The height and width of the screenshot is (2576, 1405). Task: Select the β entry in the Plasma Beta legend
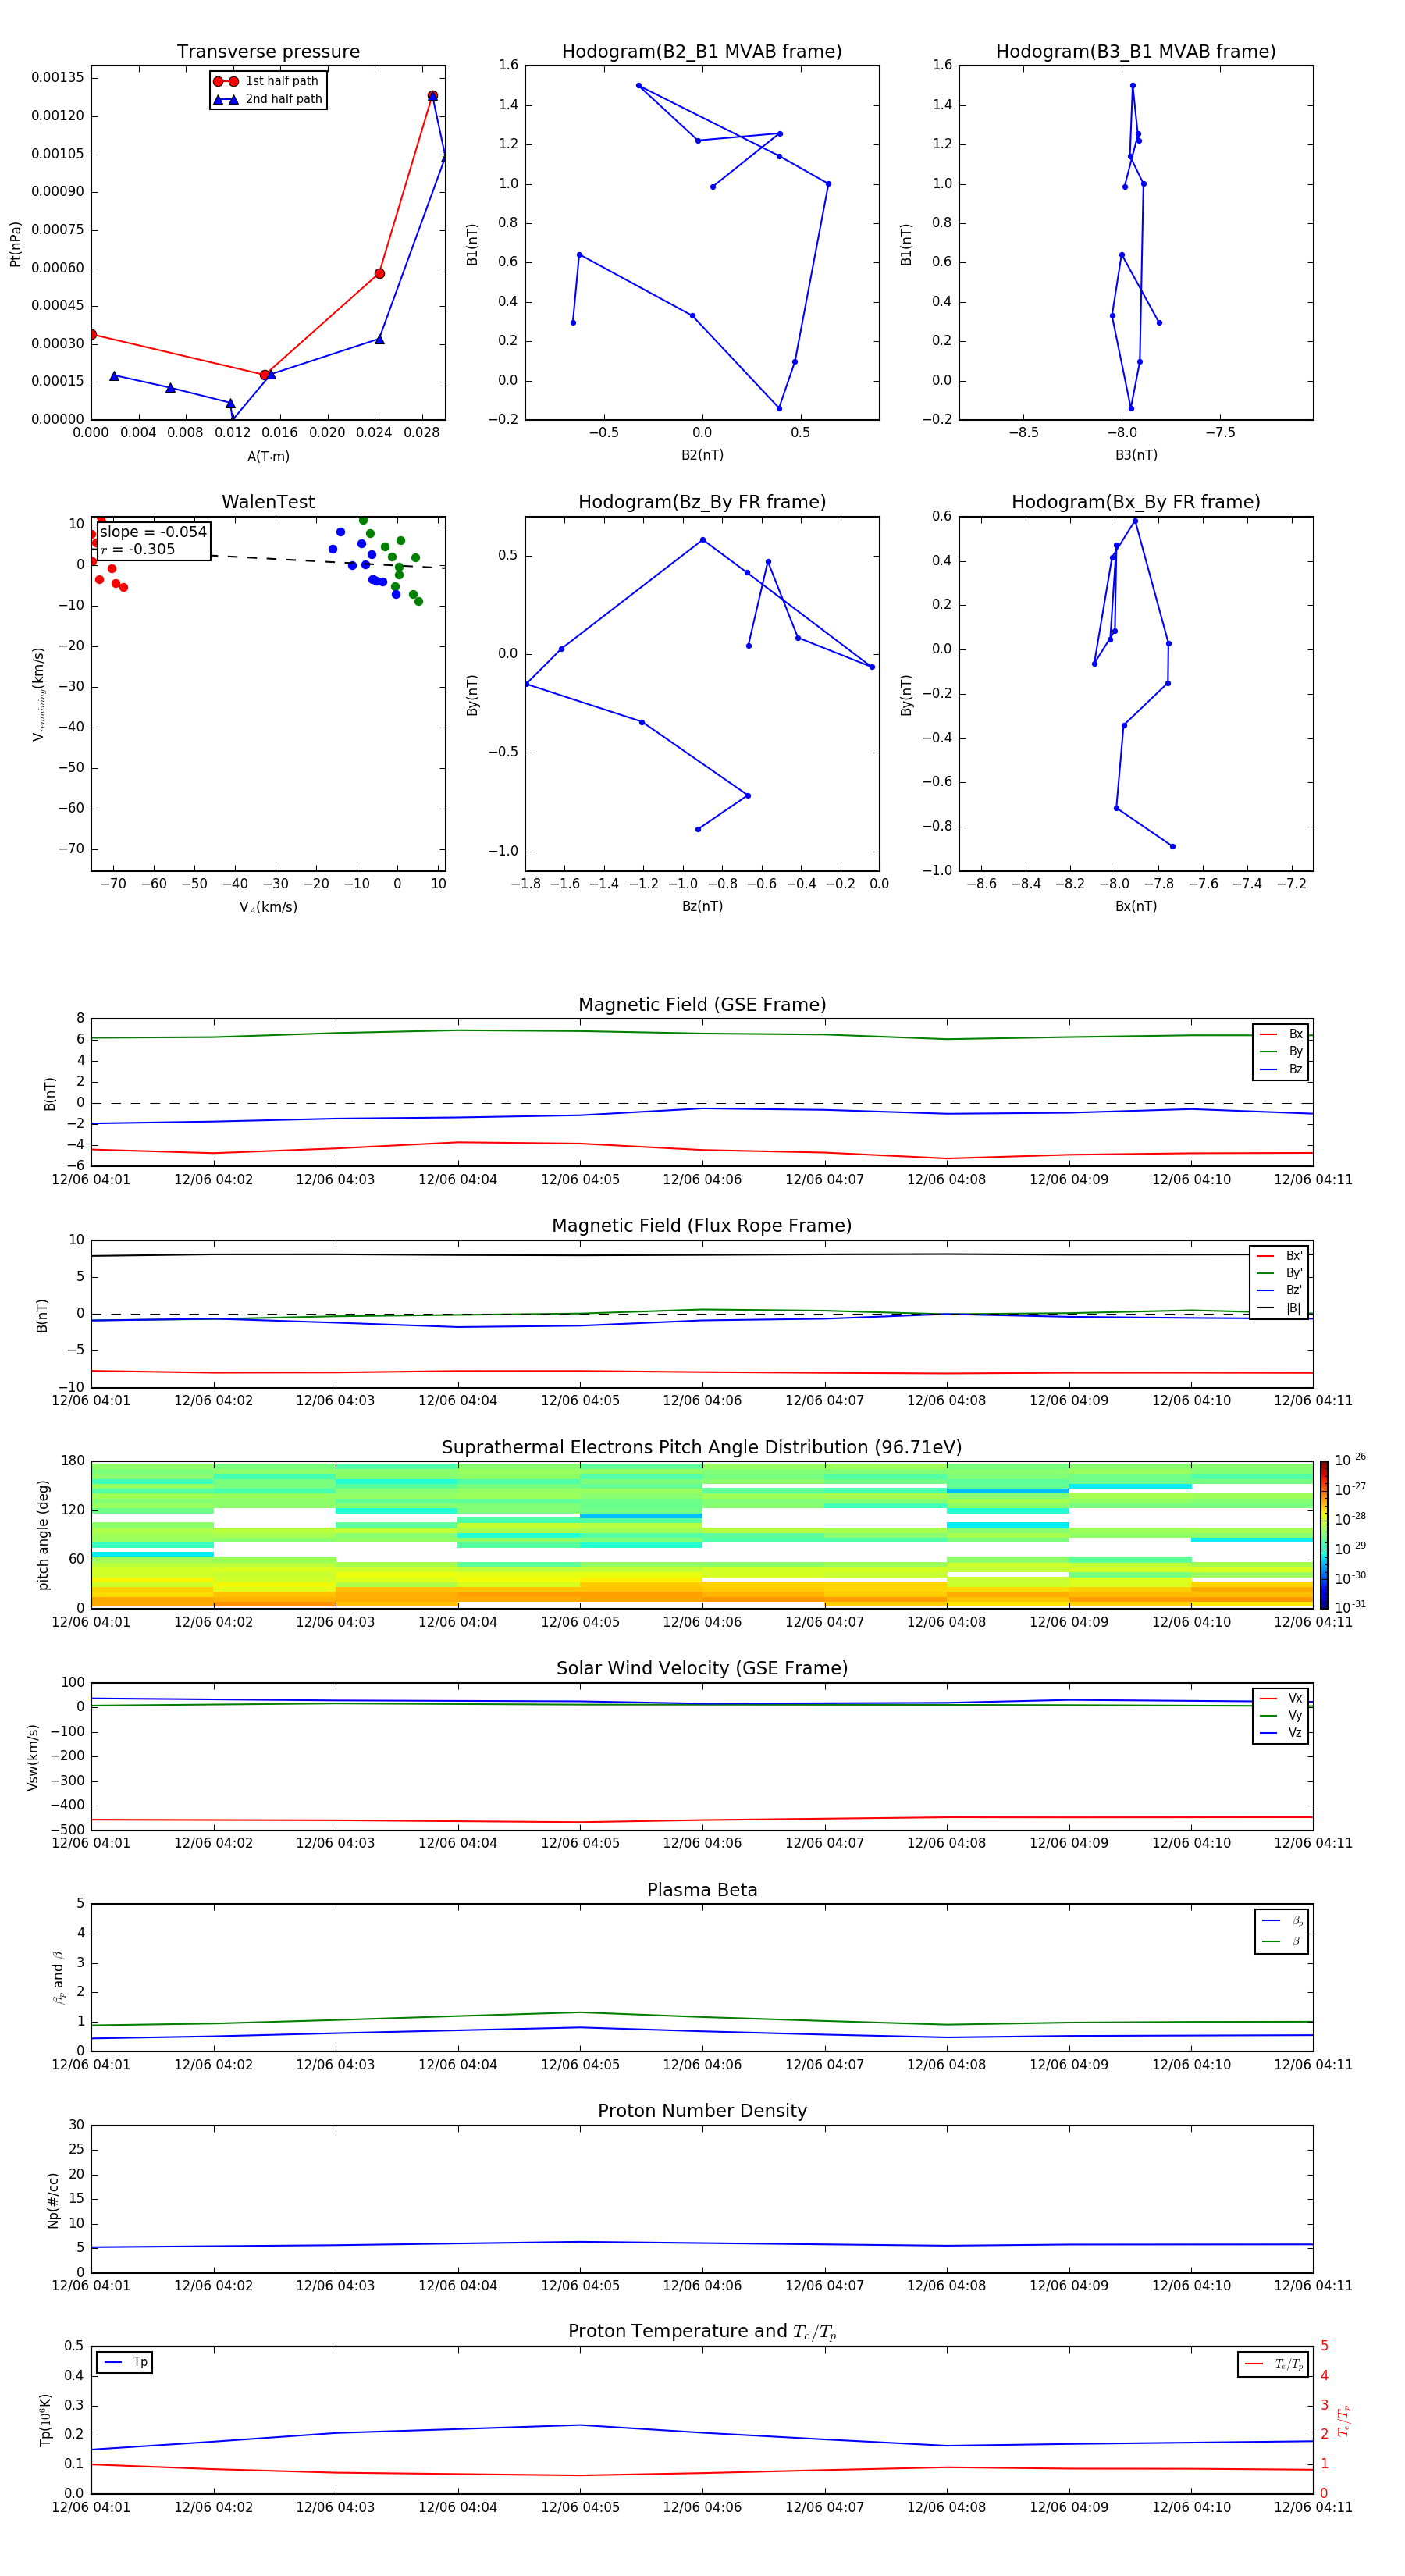coord(1282,1942)
